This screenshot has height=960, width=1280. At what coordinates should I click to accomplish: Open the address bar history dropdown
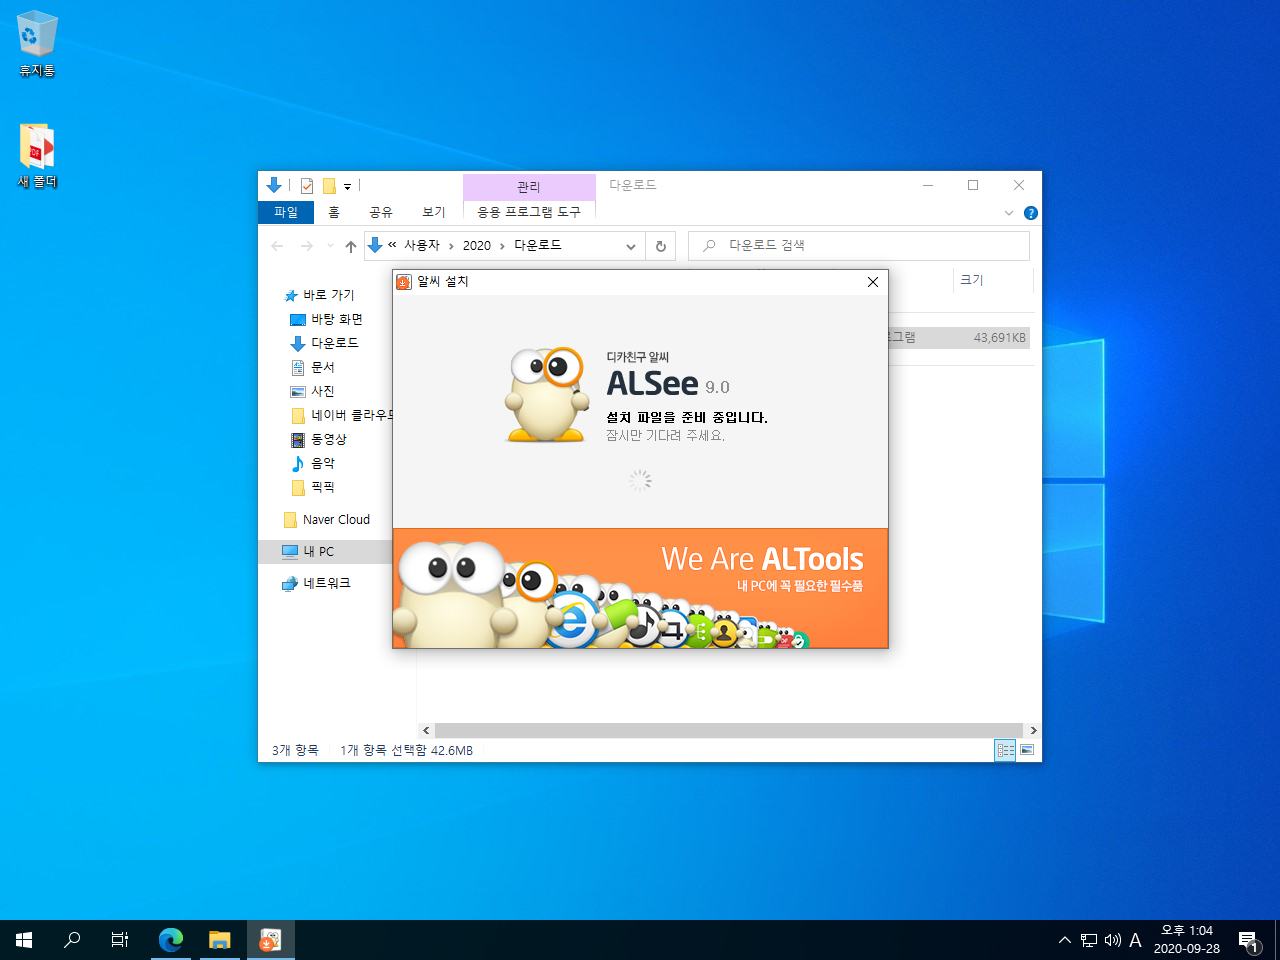tap(631, 246)
